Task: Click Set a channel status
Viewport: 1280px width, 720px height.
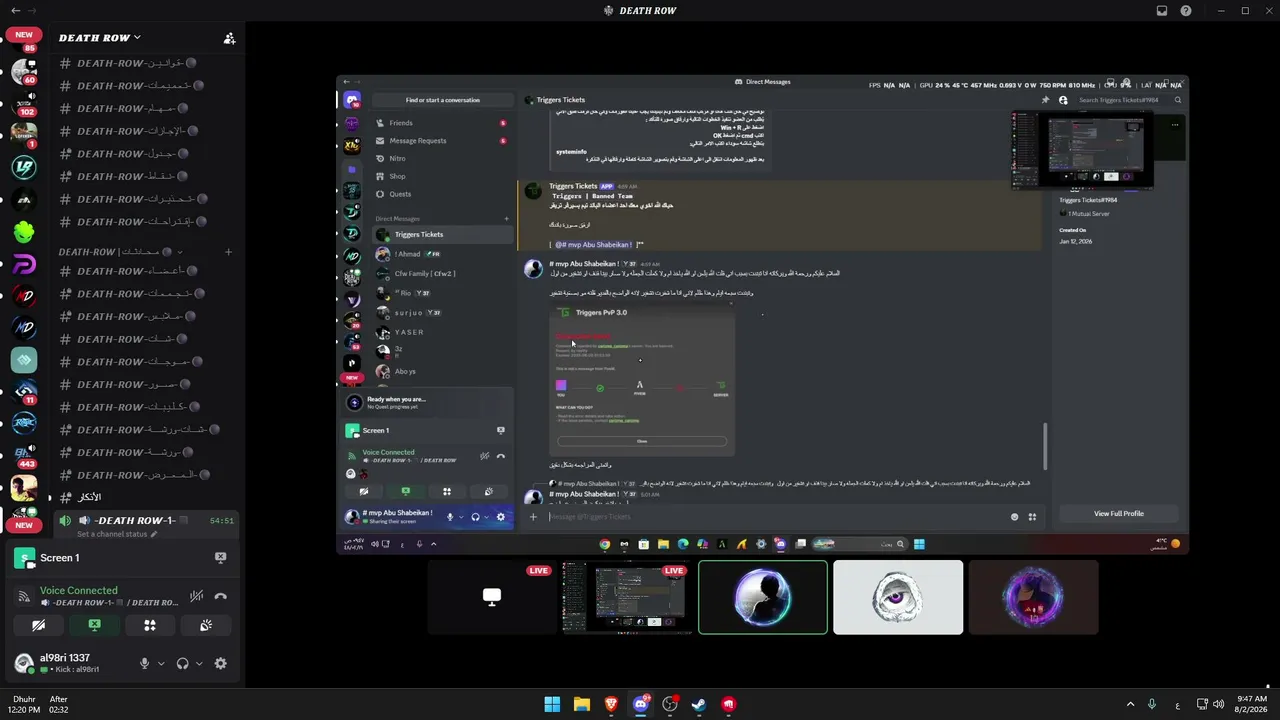Action: pos(117,534)
